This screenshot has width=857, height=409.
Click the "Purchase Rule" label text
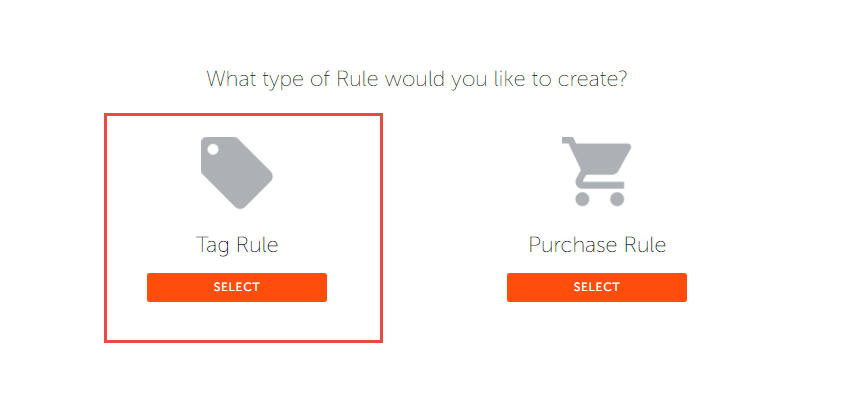click(597, 244)
